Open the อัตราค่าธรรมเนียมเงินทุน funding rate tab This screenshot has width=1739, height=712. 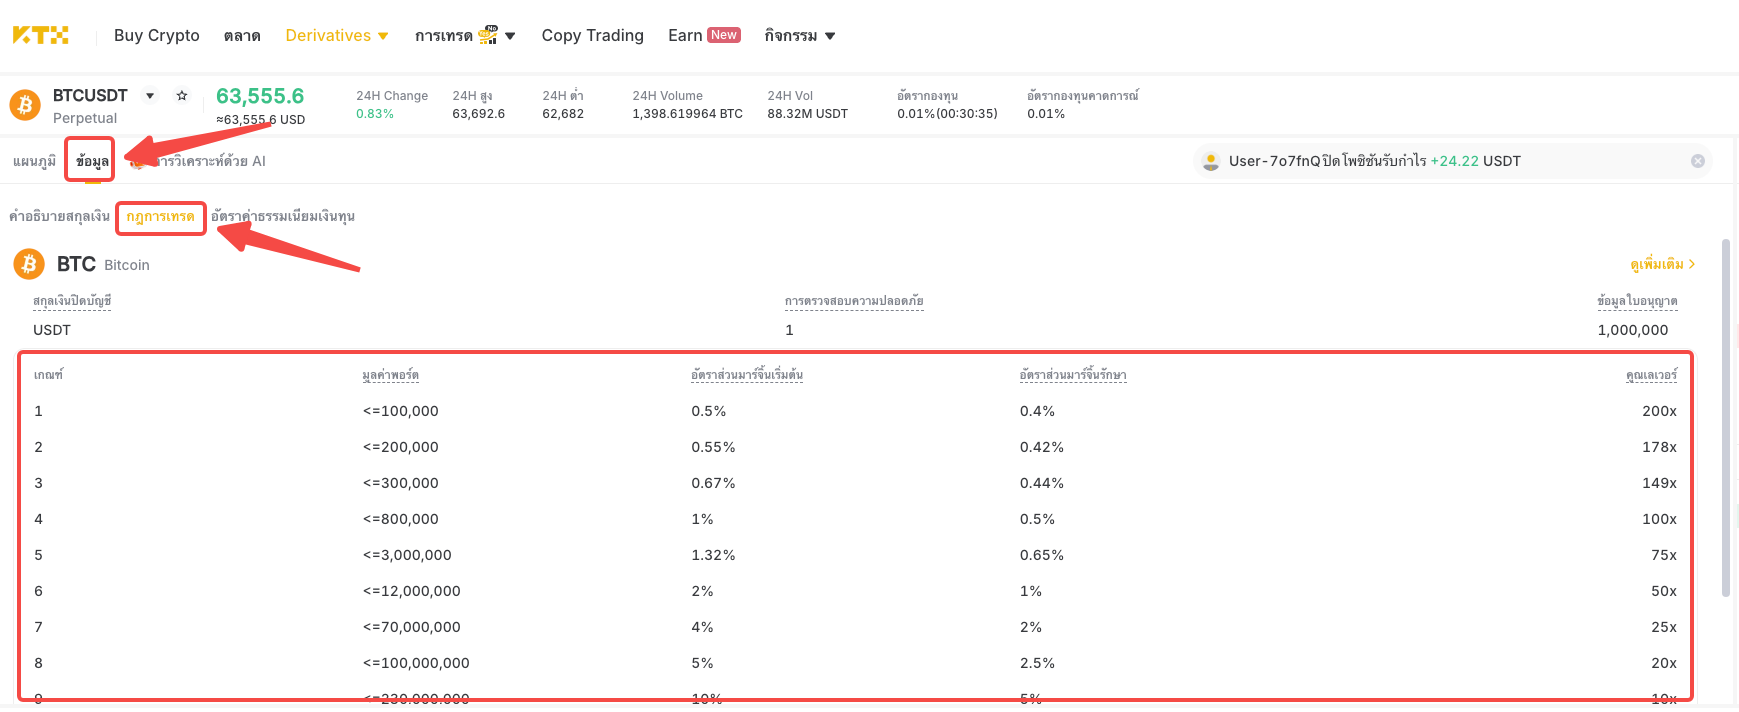[x=283, y=216]
